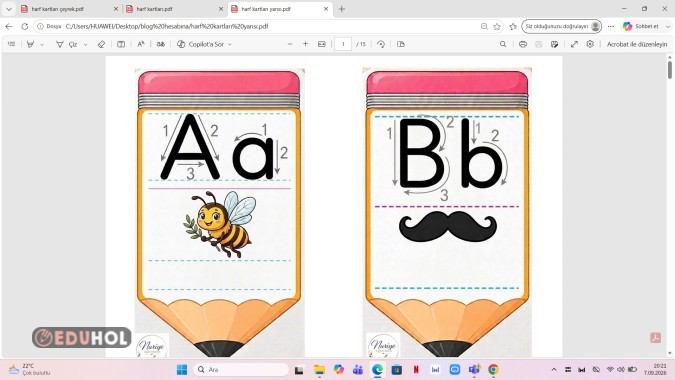Image resolution: width=675 pixels, height=380 pixels.
Task: Click the taskbar Wi-Fi network icon
Action: [x=610, y=370]
